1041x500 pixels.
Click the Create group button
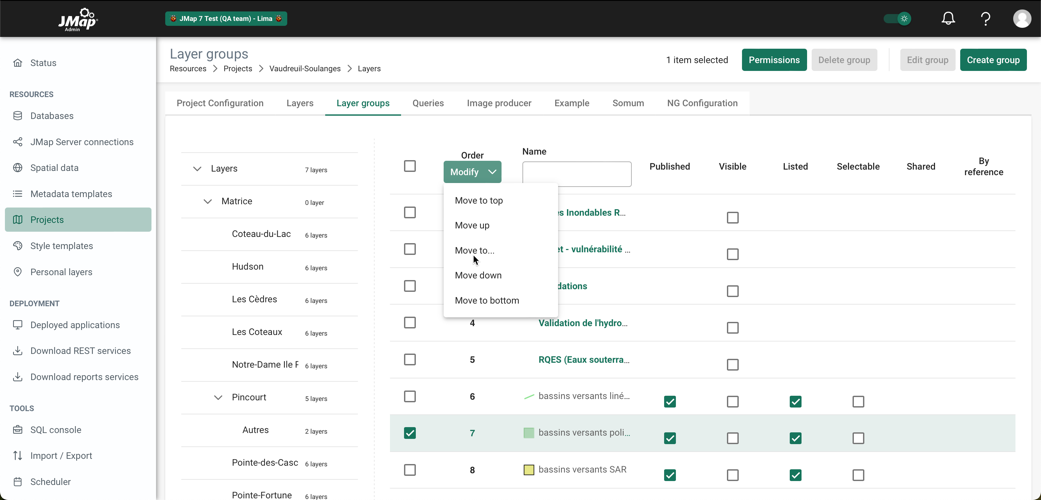point(992,60)
